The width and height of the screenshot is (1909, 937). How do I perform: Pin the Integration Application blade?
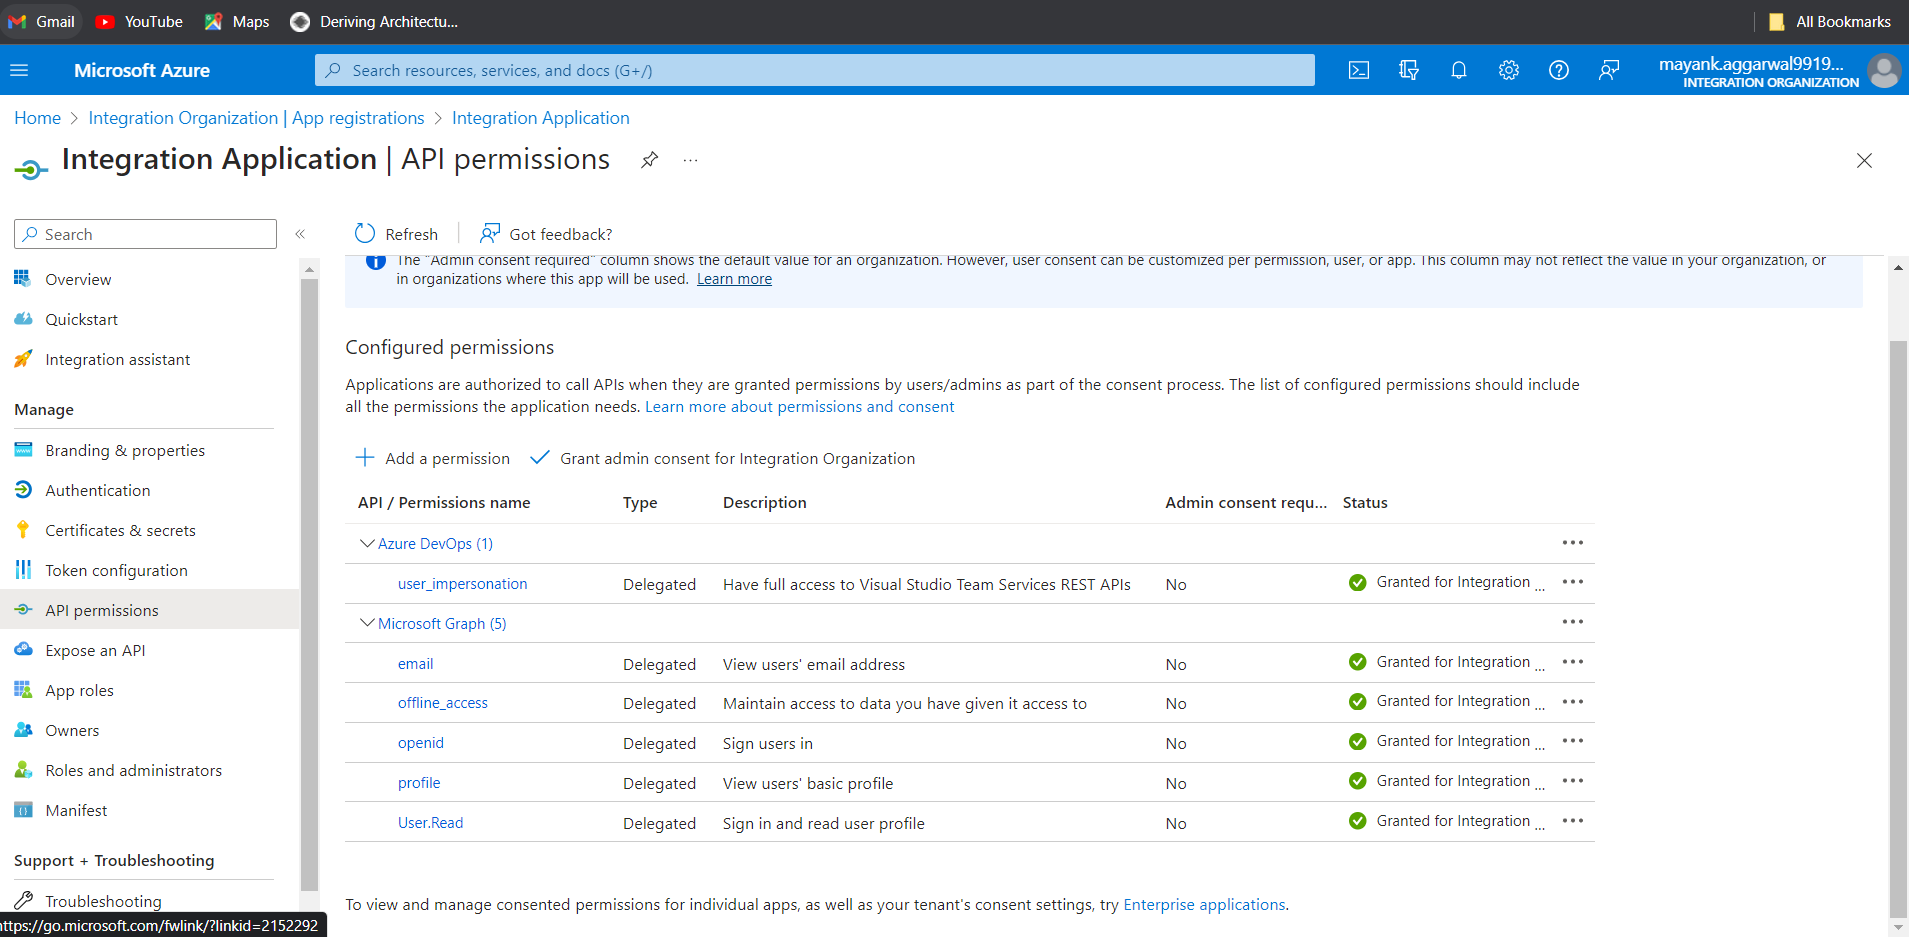650,160
